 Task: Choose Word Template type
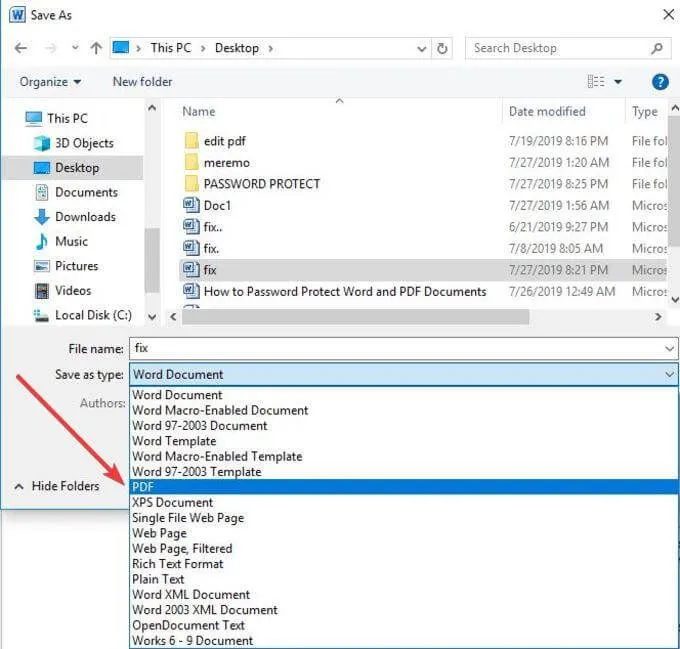[403, 441]
